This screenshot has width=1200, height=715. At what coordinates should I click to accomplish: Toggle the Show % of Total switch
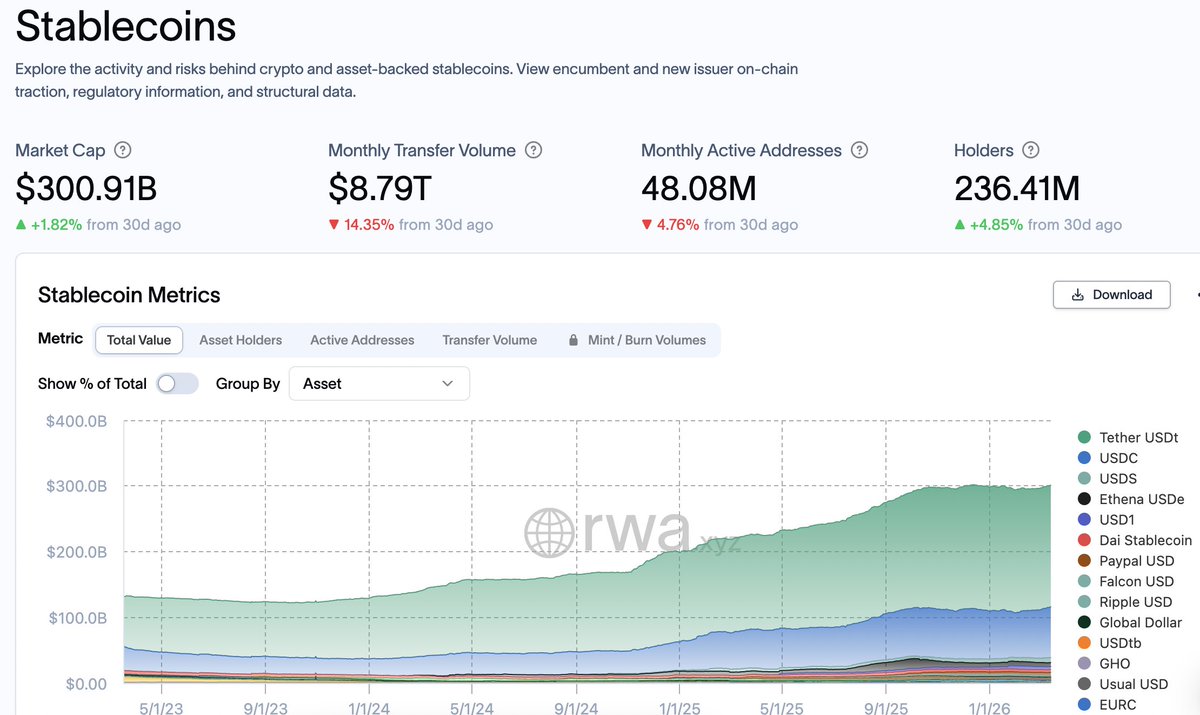(178, 384)
